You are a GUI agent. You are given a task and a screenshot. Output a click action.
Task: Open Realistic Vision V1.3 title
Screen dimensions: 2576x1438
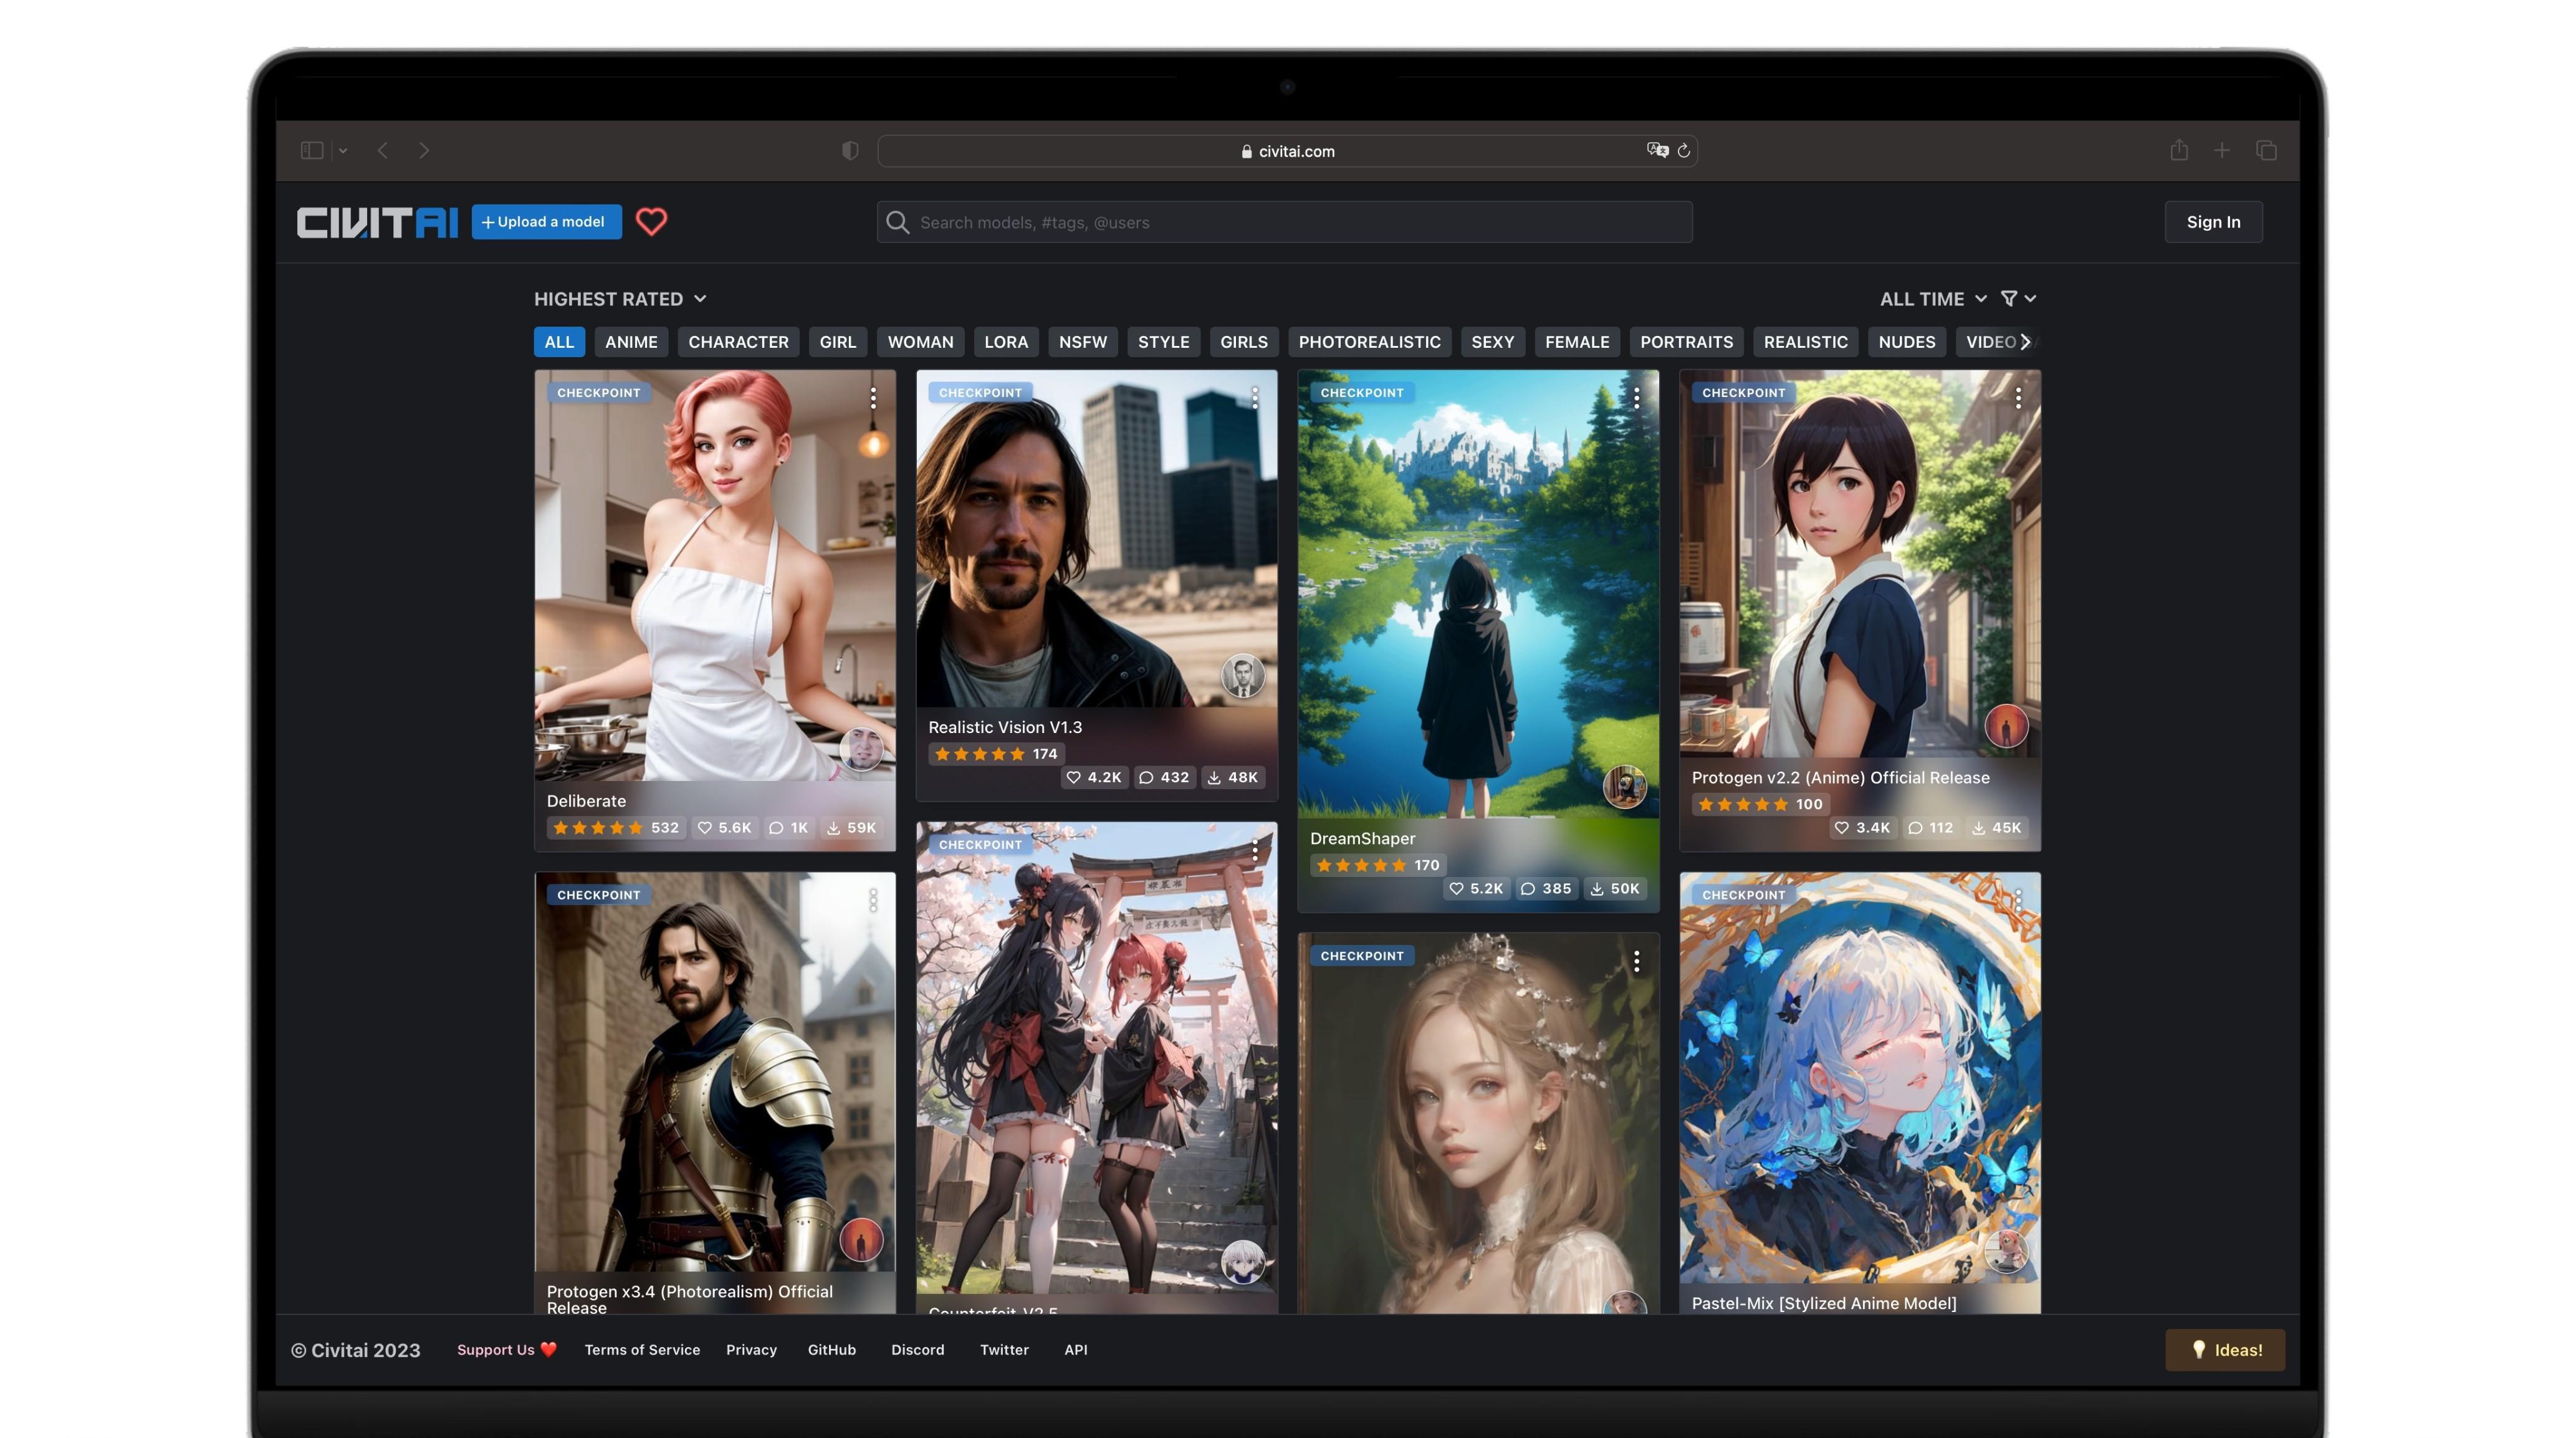tap(1005, 728)
